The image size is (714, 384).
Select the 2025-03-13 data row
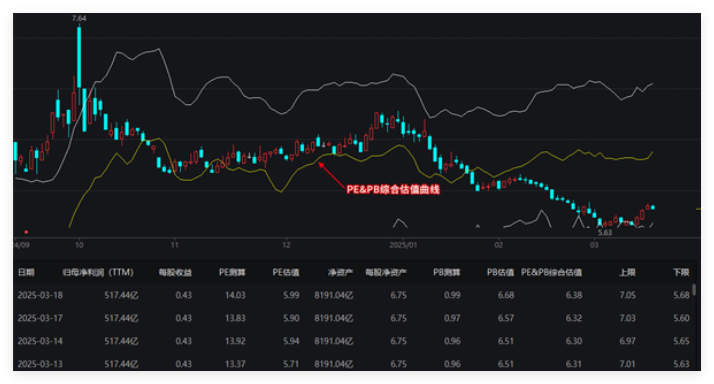click(353, 364)
